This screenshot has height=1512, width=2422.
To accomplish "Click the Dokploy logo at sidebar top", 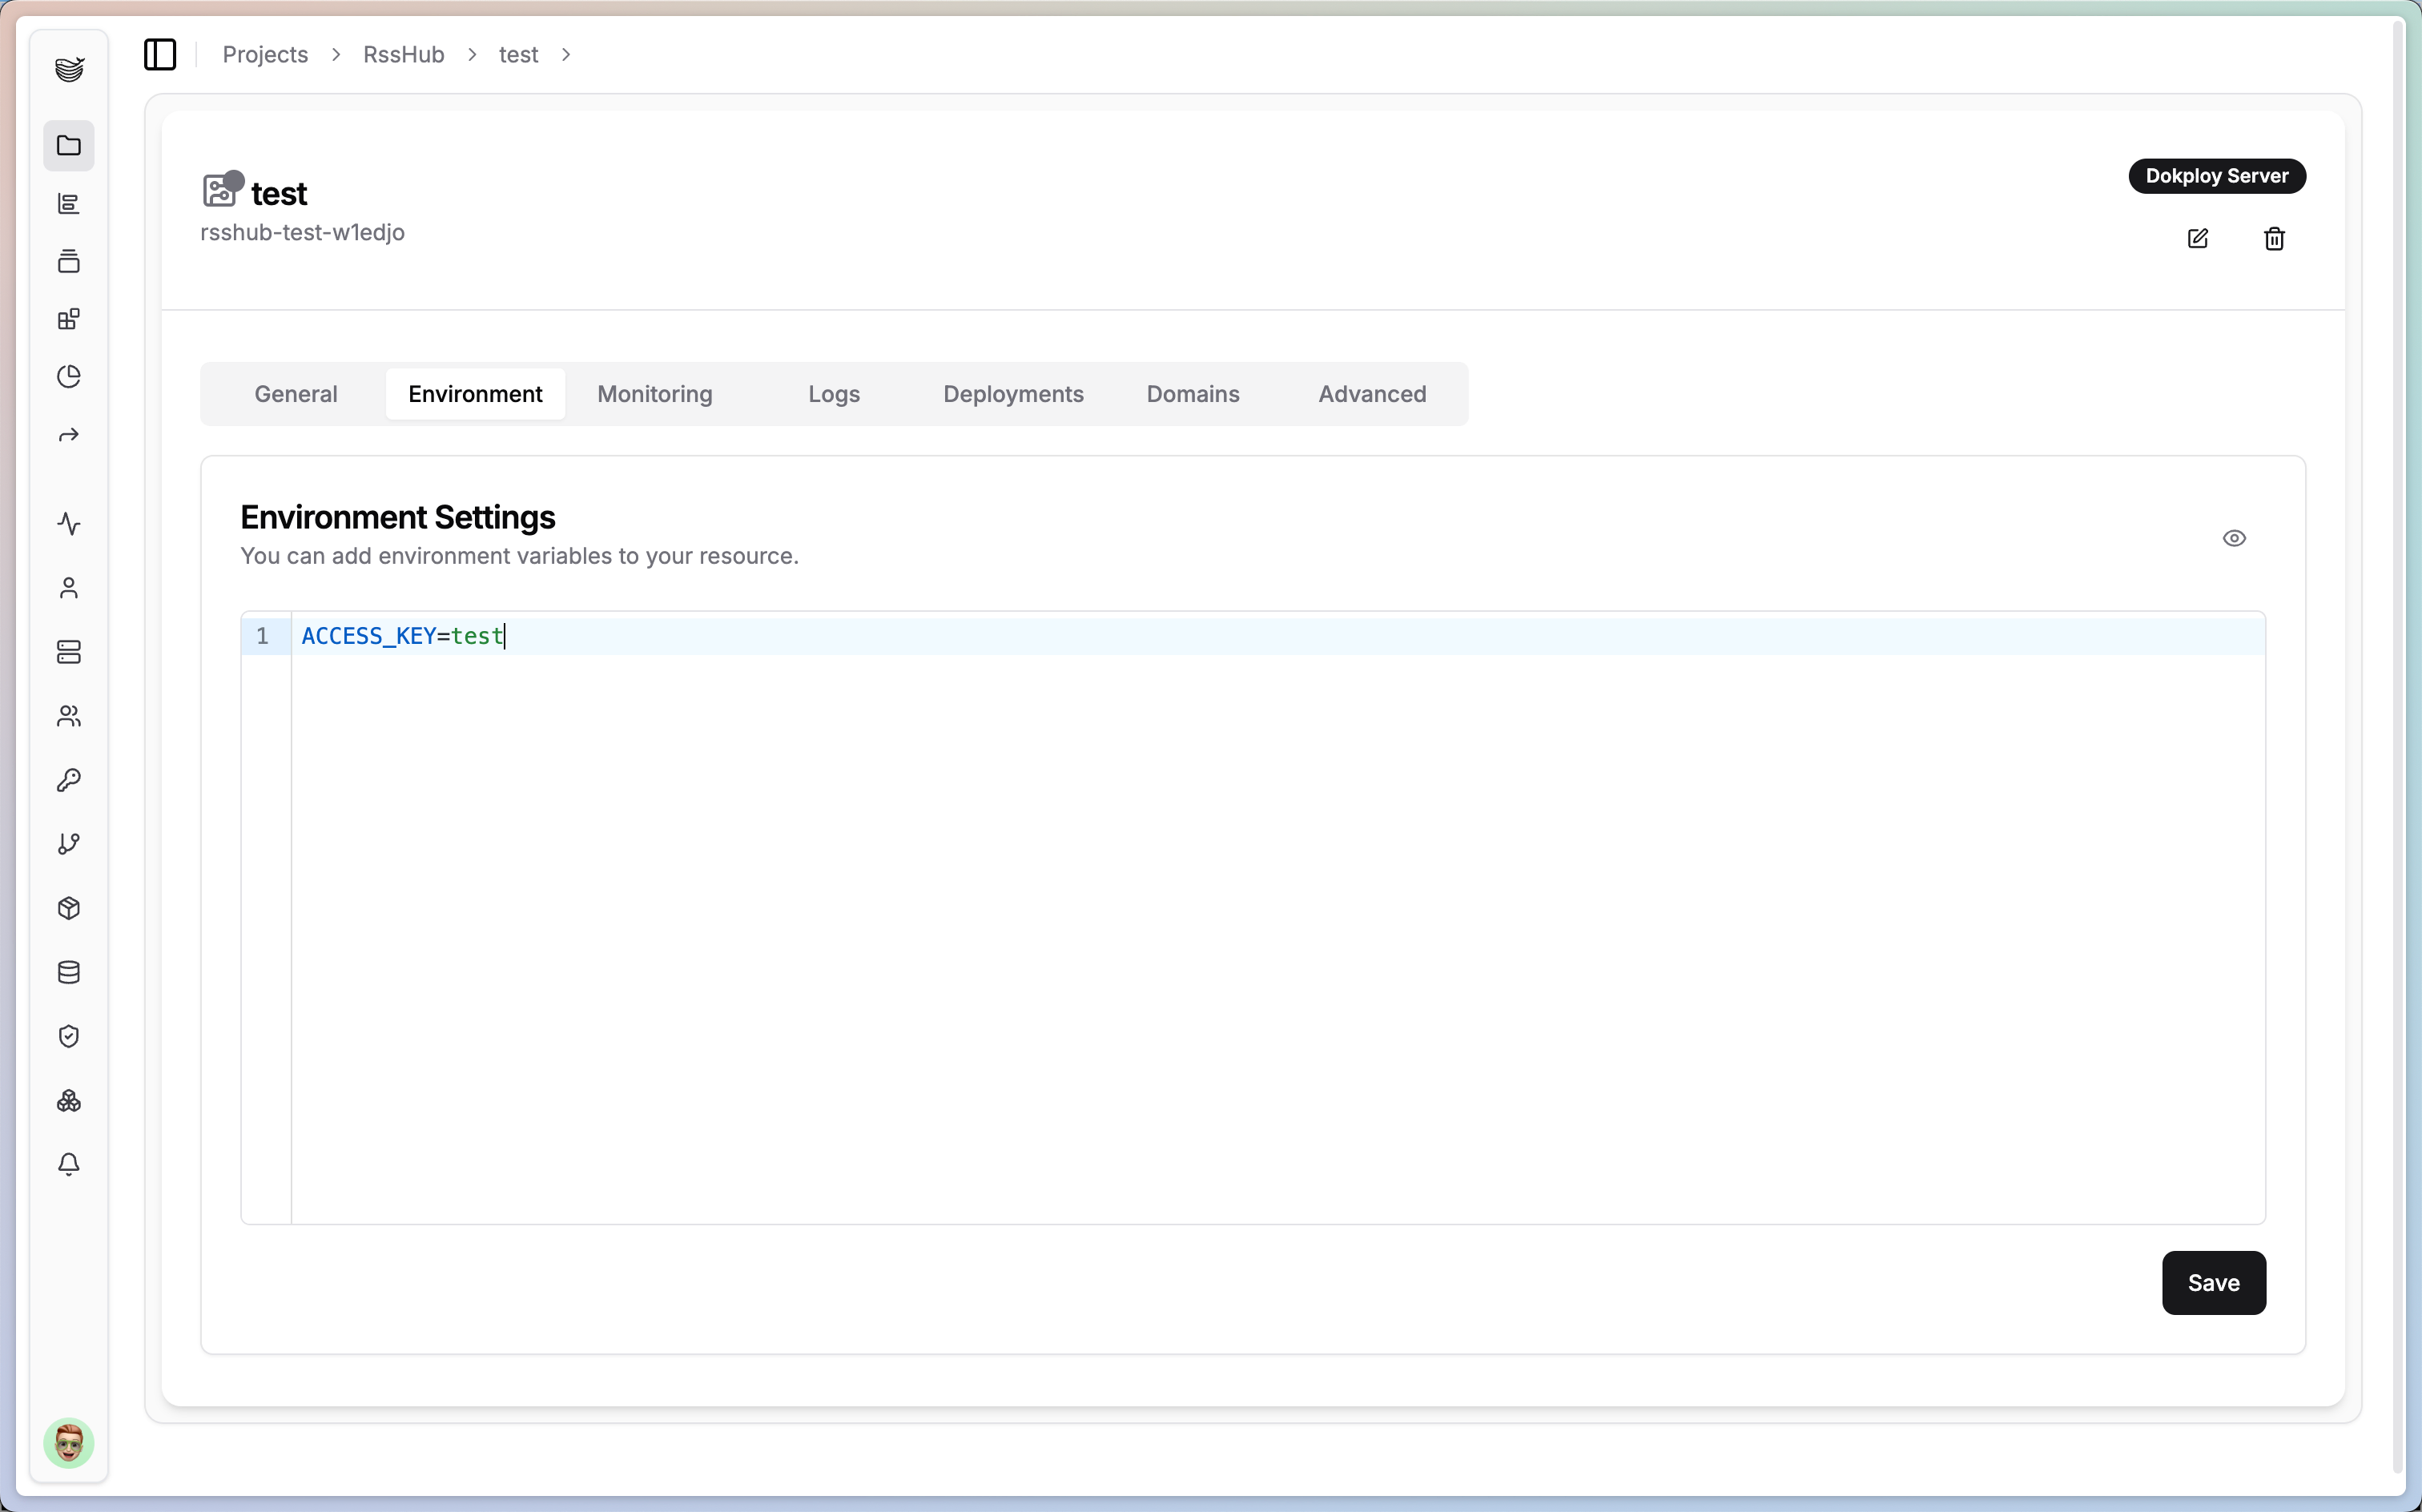I will [68, 68].
